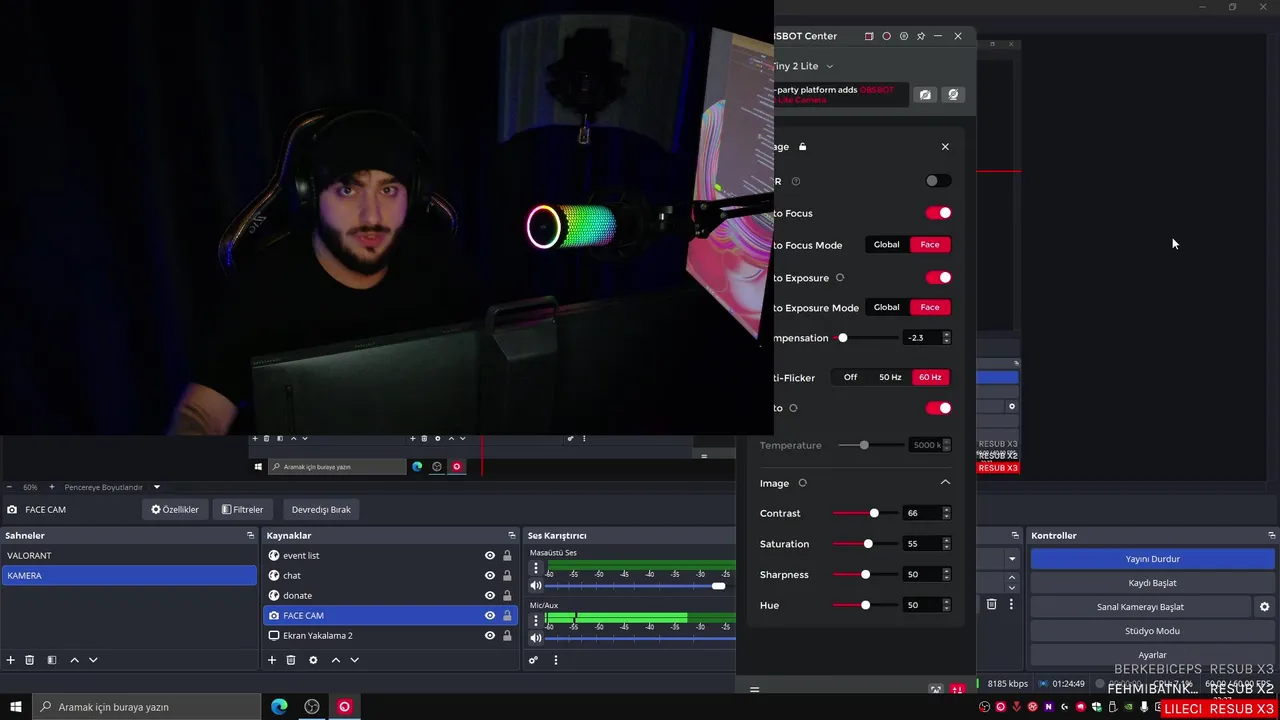The height and width of the screenshot is (720, 1280).
Task: Click OBSBOT camera flip icon button
Action: tap(925, 94)
